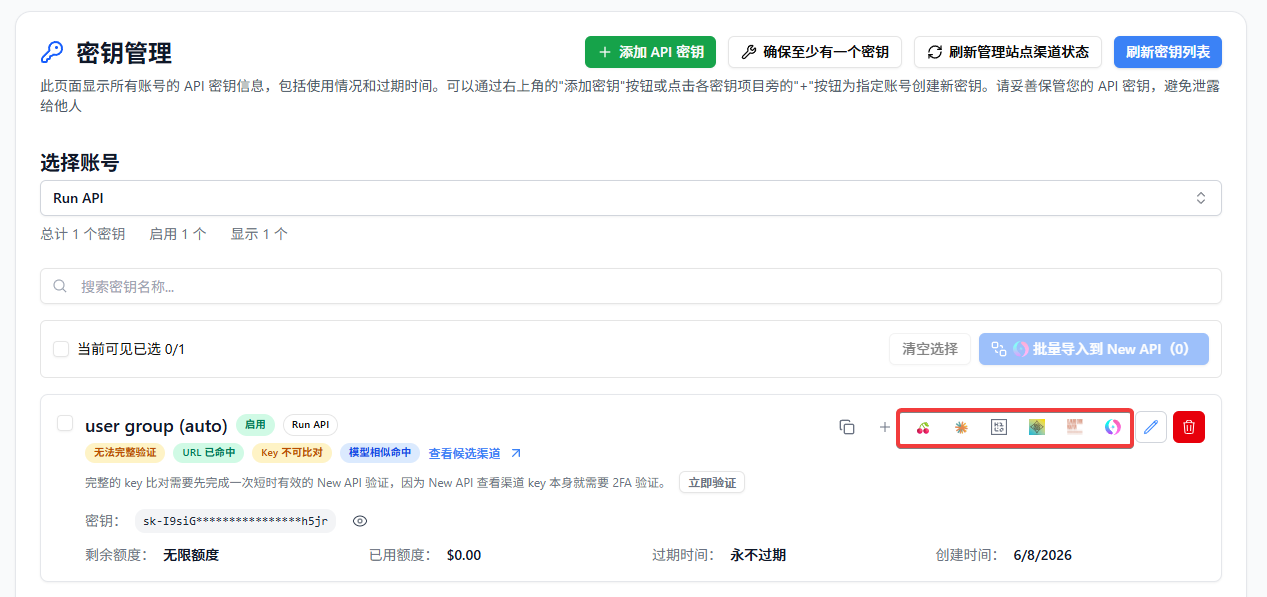Click the 立即验证 button

click(712, 483)
